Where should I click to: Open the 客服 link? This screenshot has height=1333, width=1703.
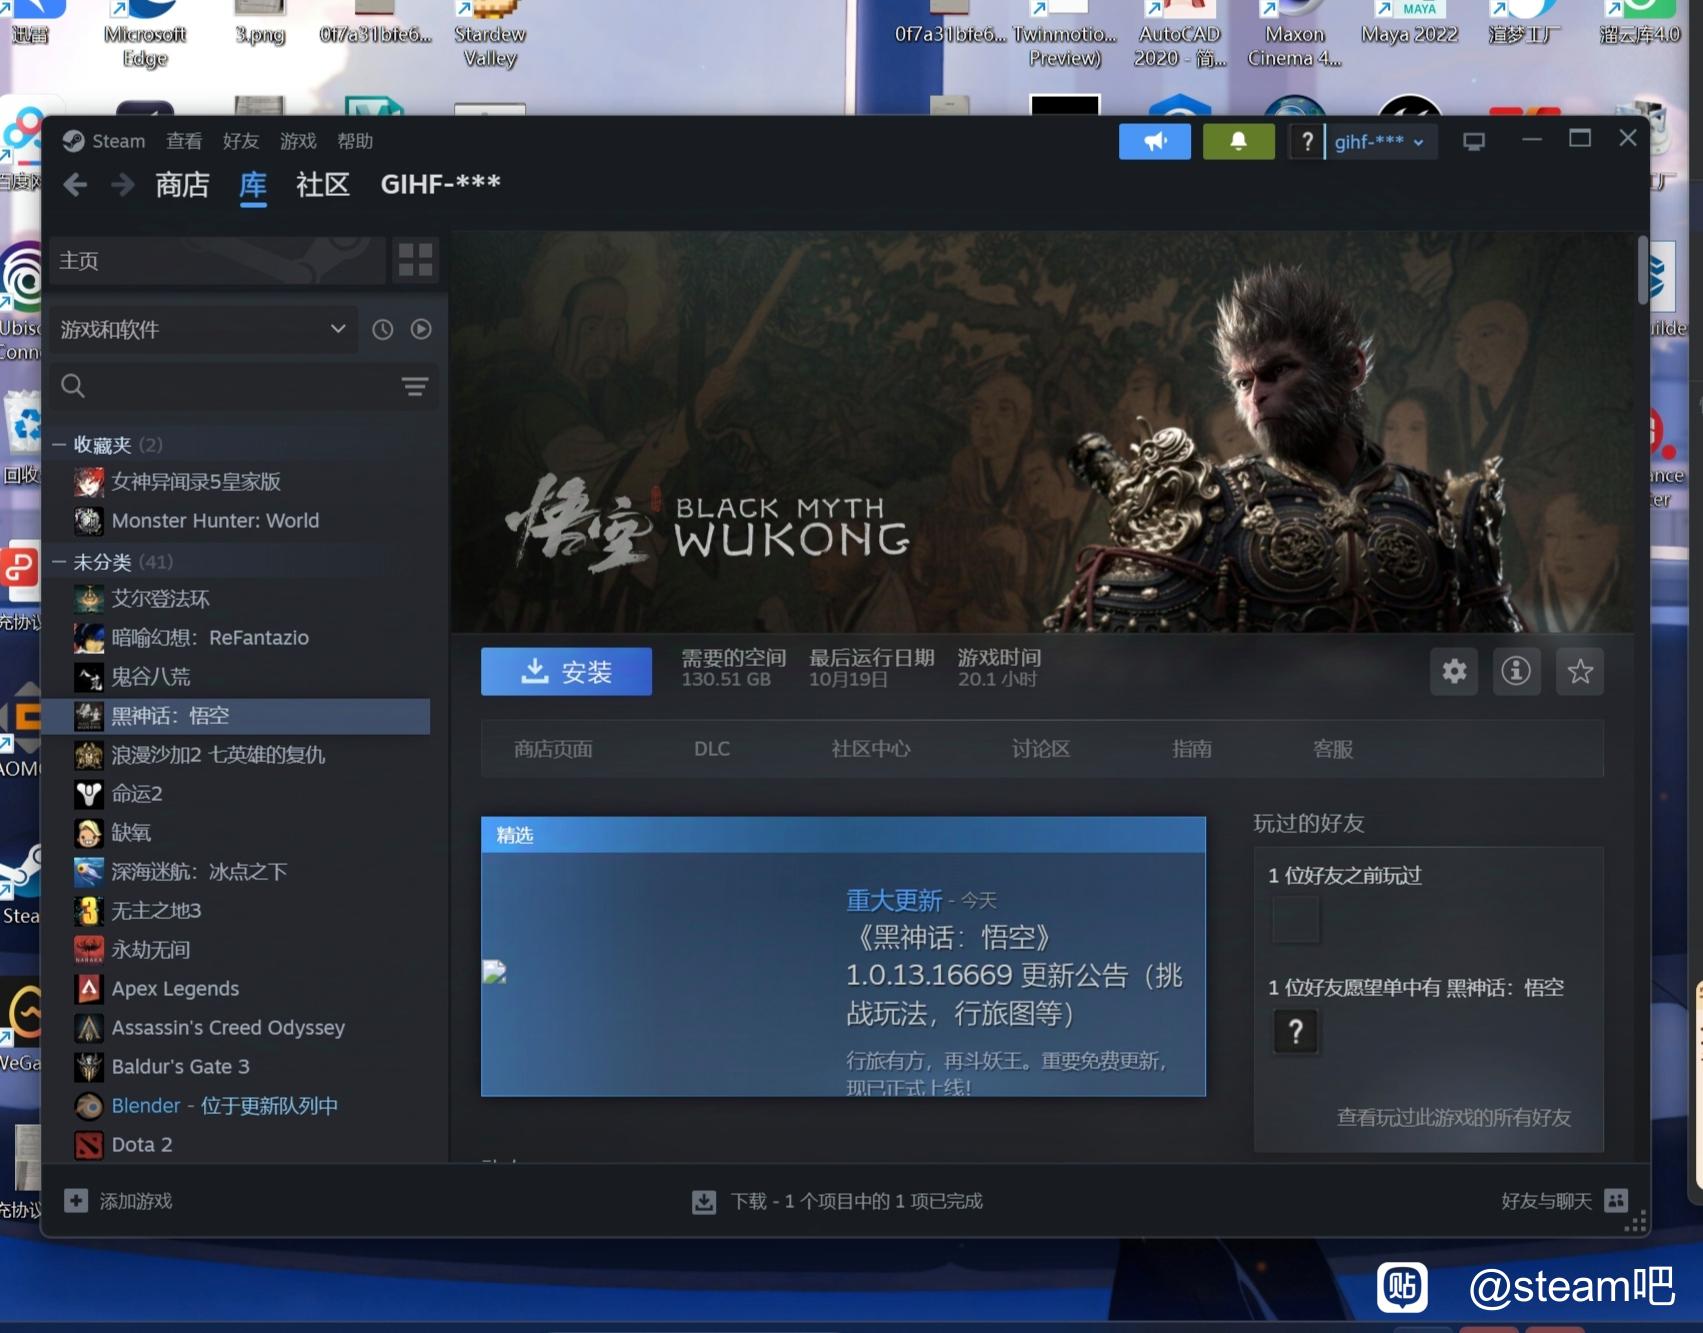[1333, 749]
